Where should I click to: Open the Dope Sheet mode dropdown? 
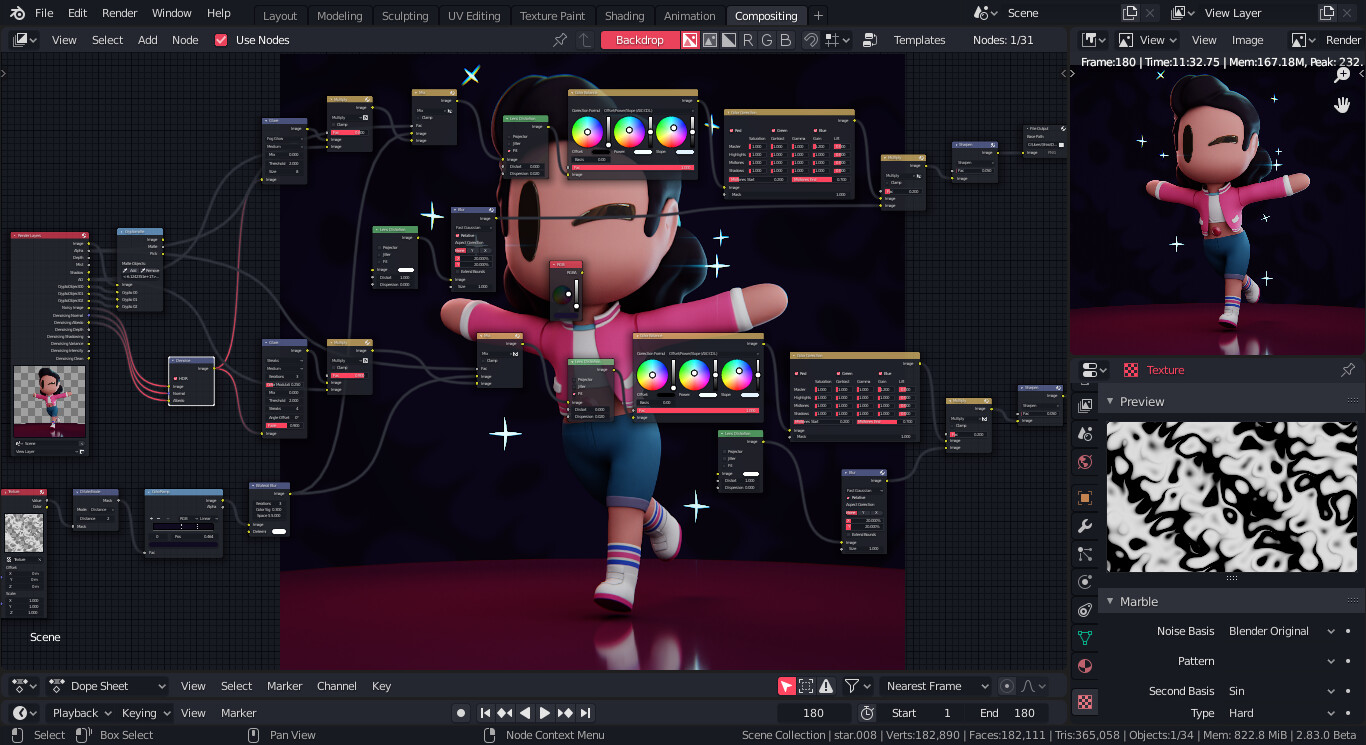click(x=108, y=686)
